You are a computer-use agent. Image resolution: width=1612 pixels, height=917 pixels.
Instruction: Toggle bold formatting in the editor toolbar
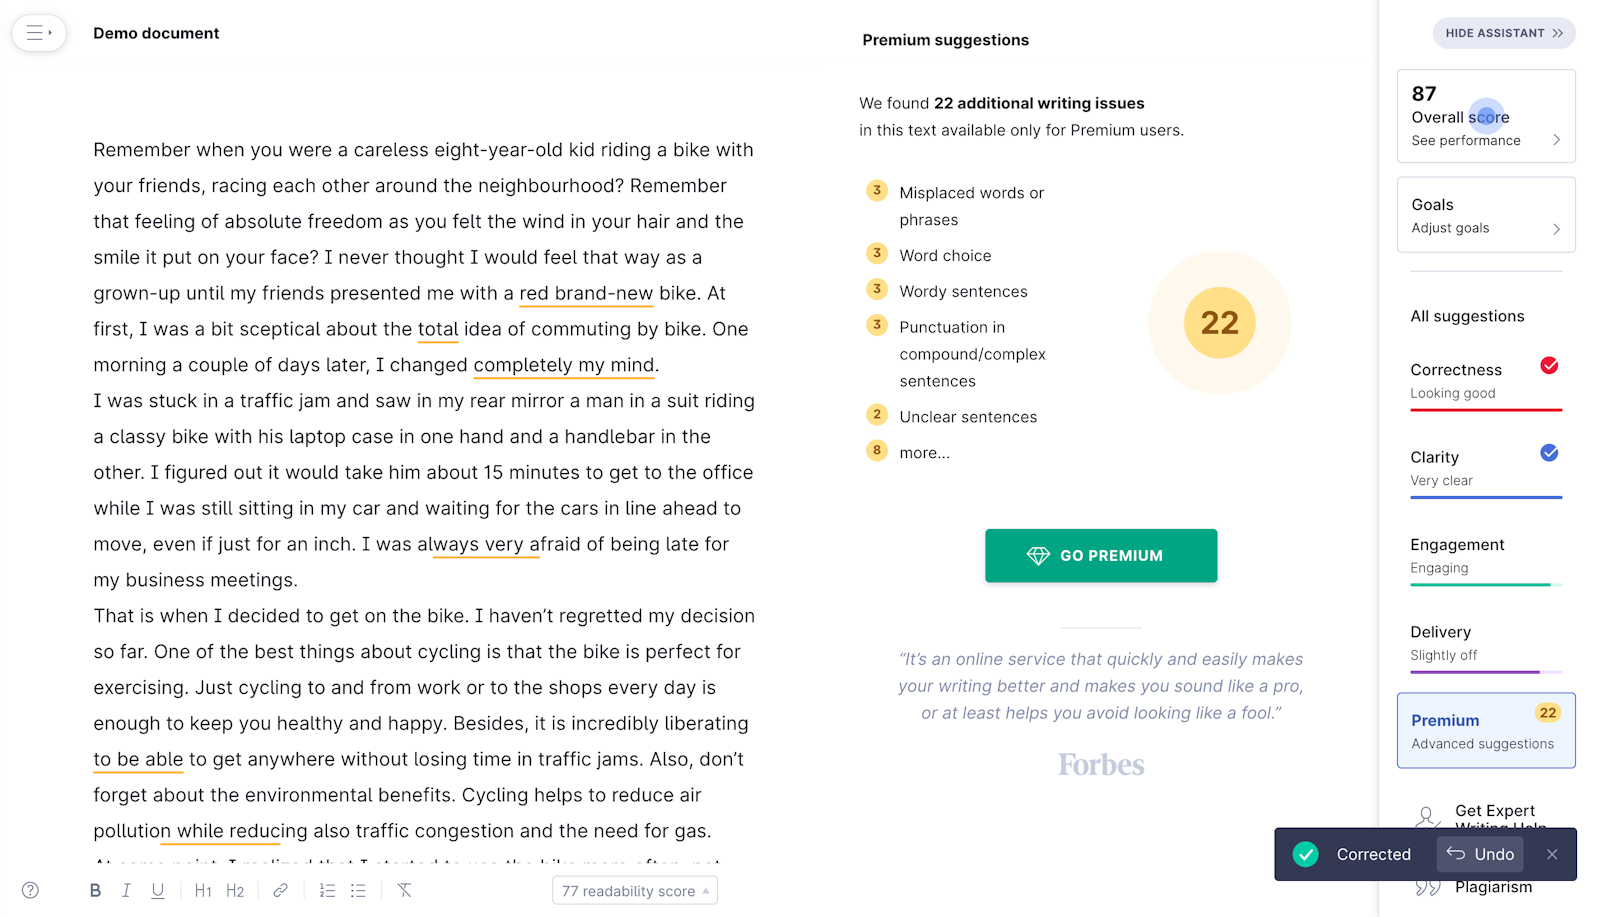95,890
